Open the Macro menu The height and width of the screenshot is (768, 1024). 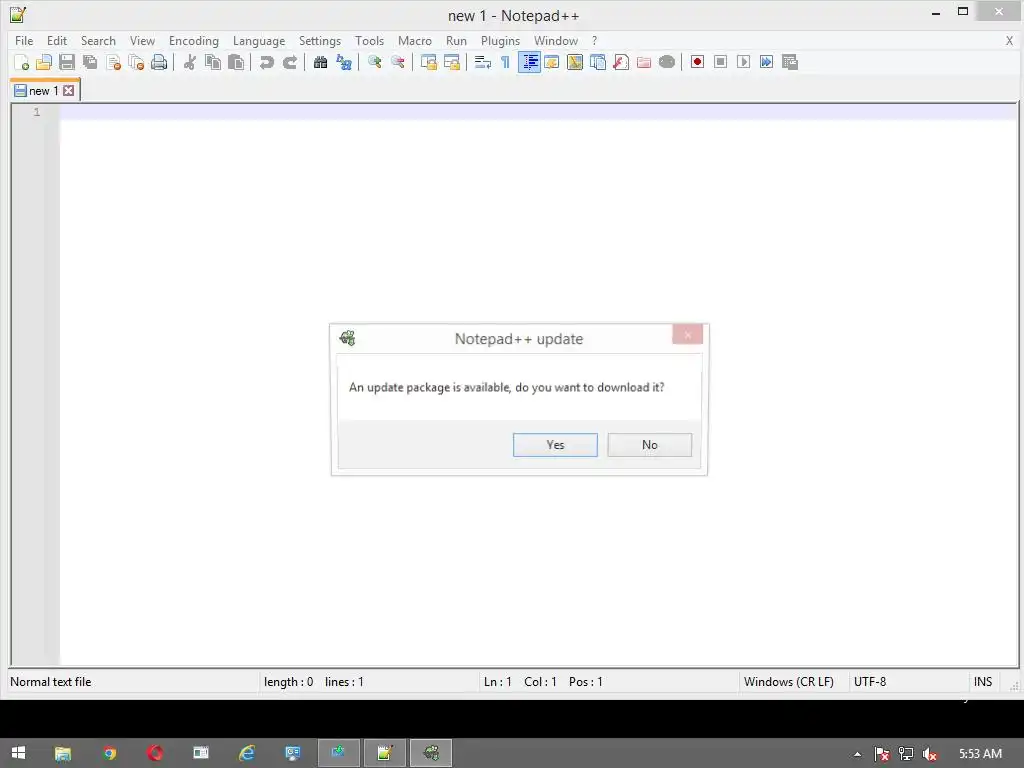coord(415,40)
